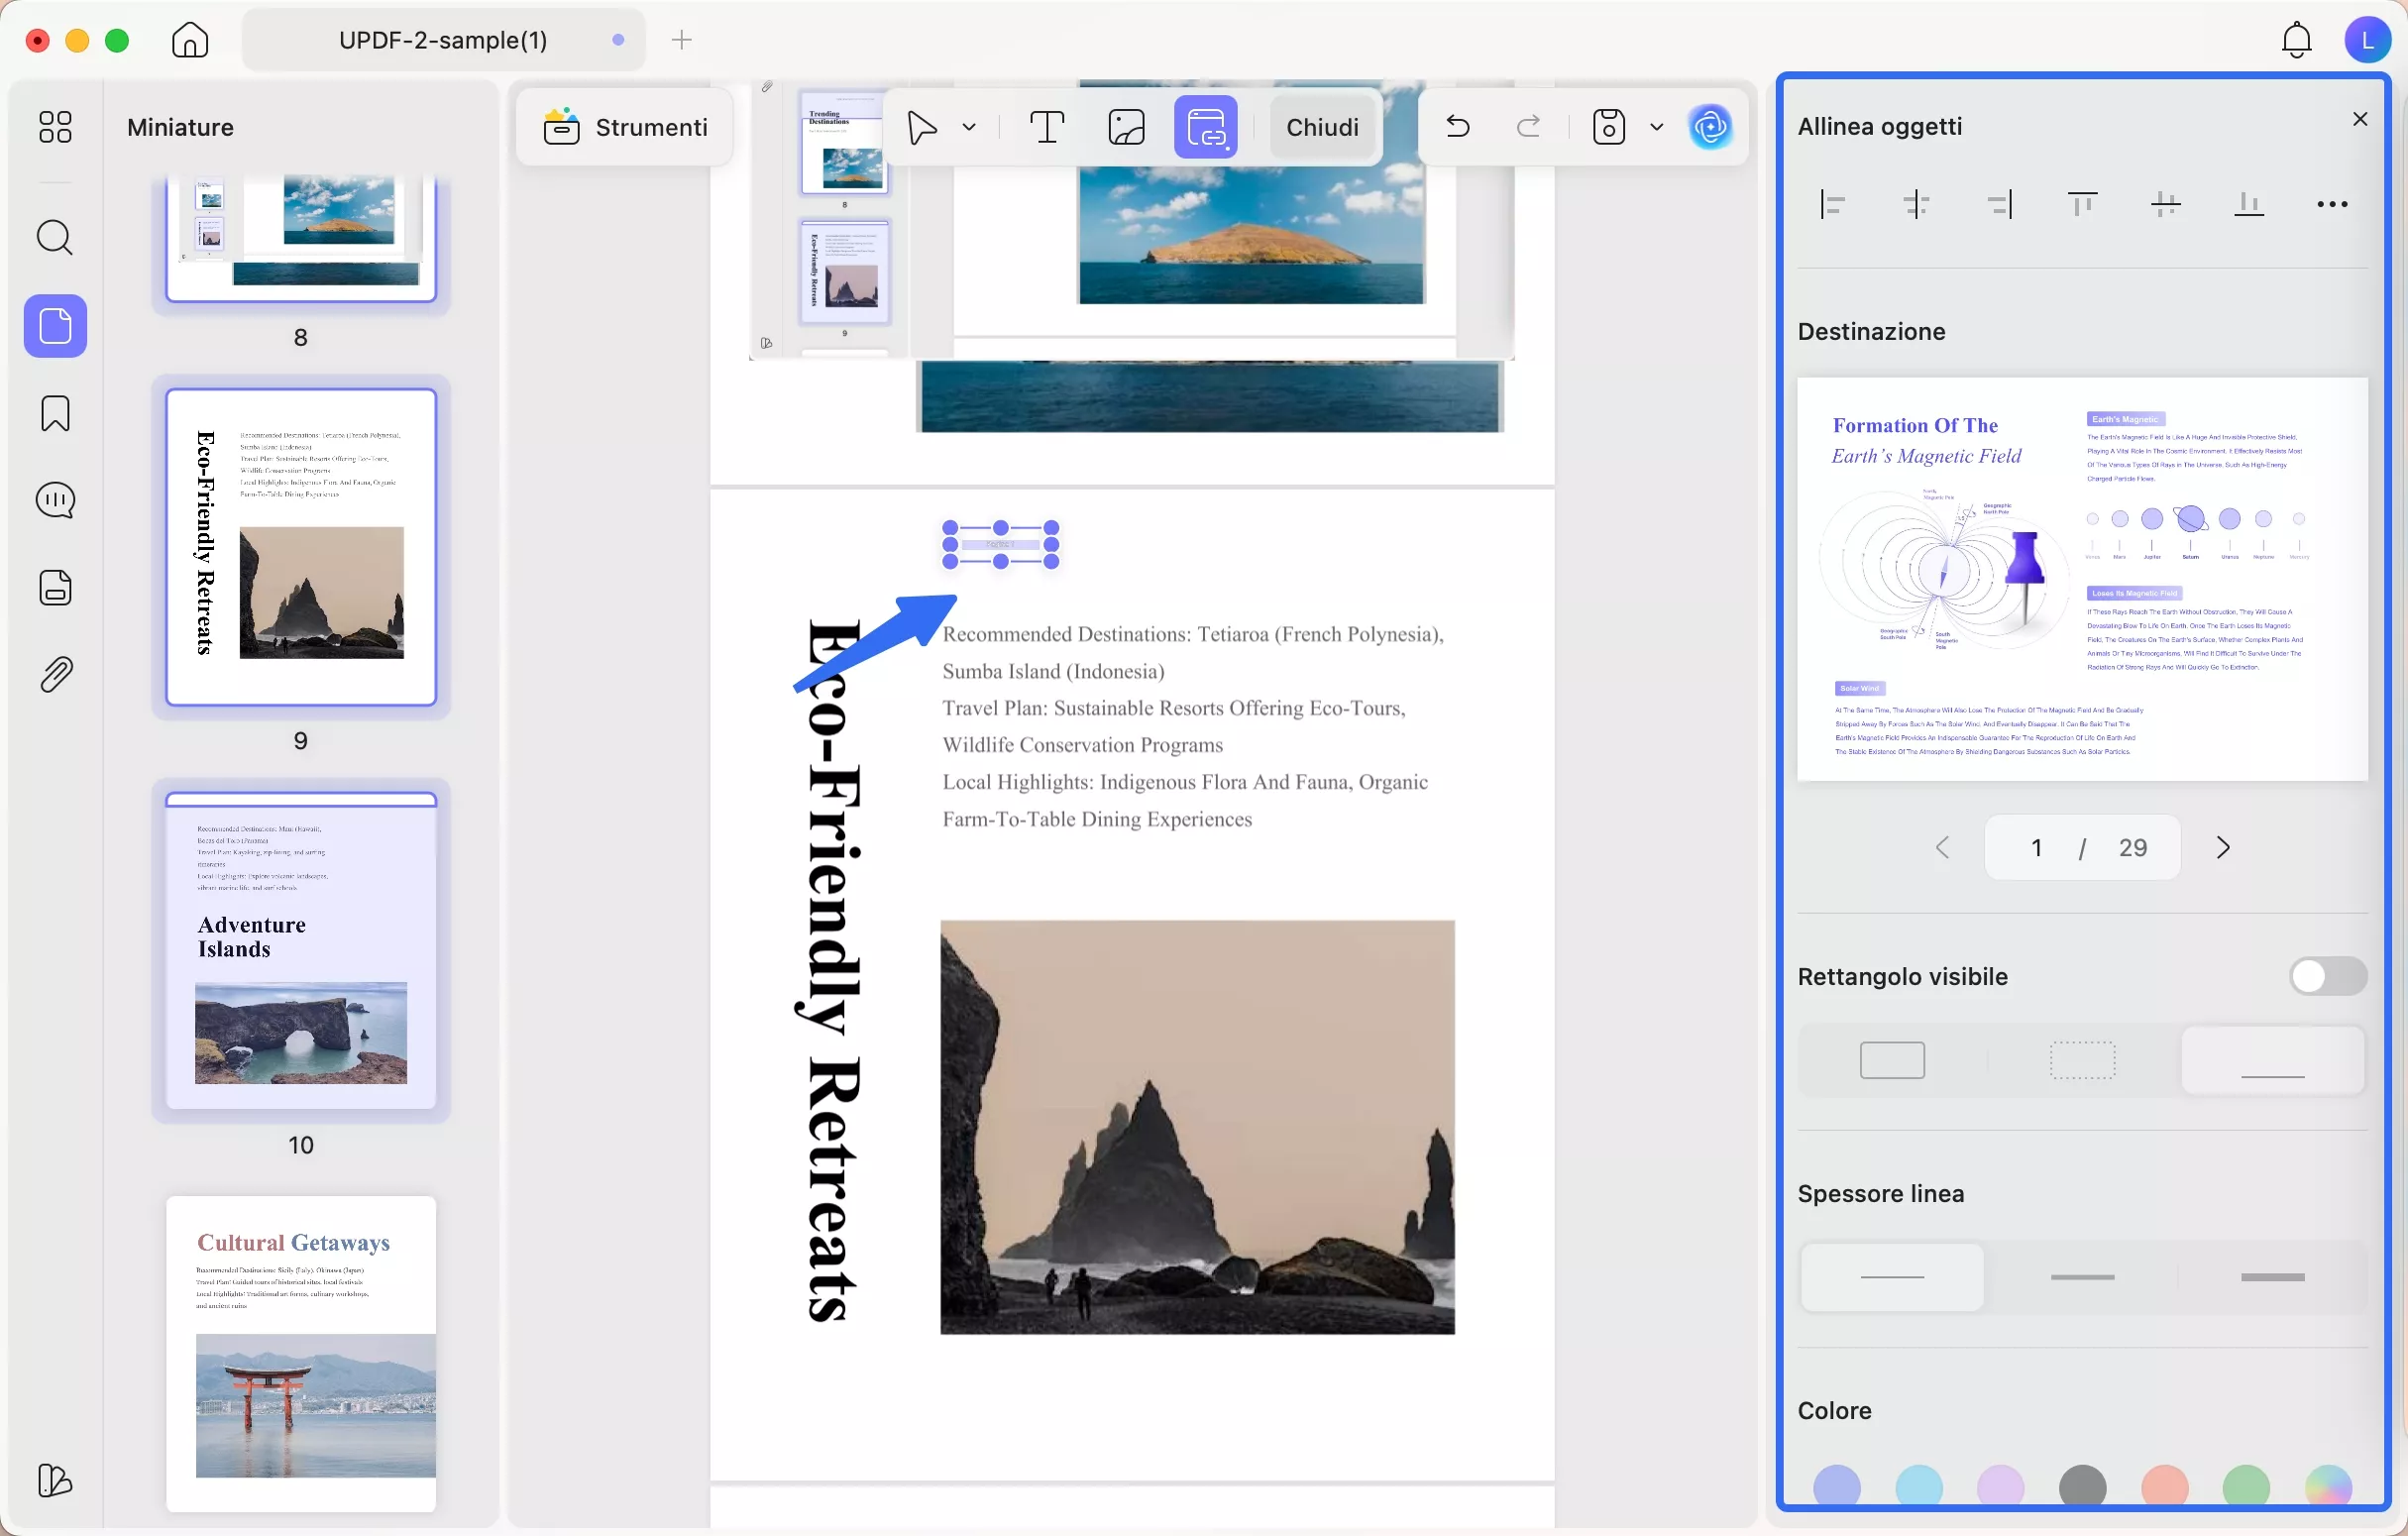The height and width of the screenshot is (1536, 2408).
Task: Align objects to the left edge
Action: 1833,205
